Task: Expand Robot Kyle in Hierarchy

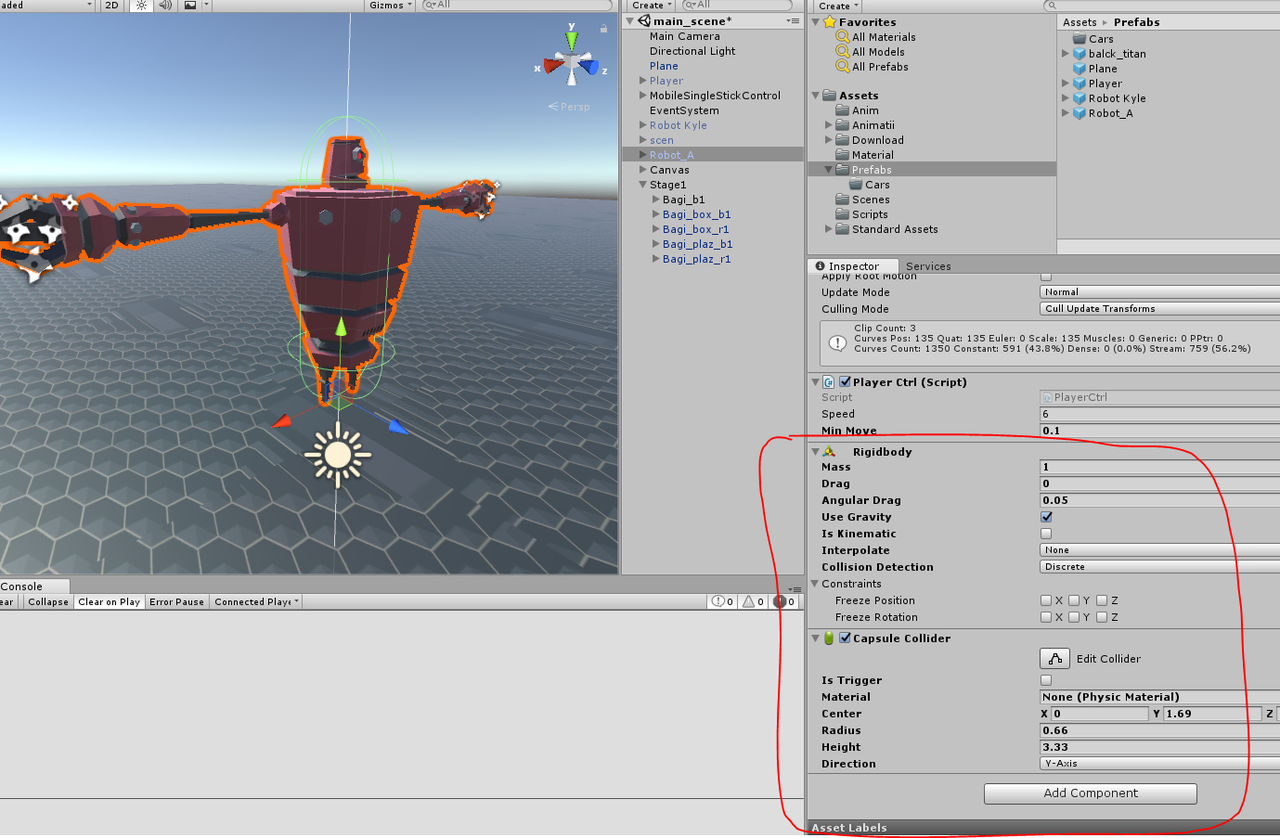Action: click(642, 125)
